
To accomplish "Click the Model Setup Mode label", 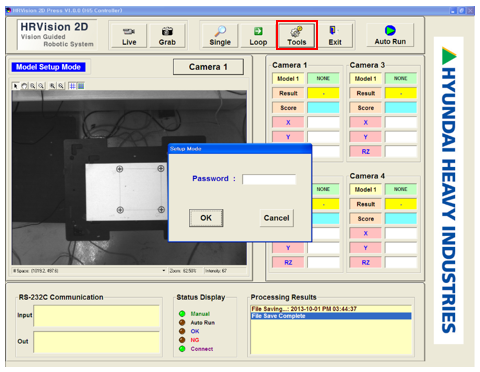I will (x=48, y=67).
